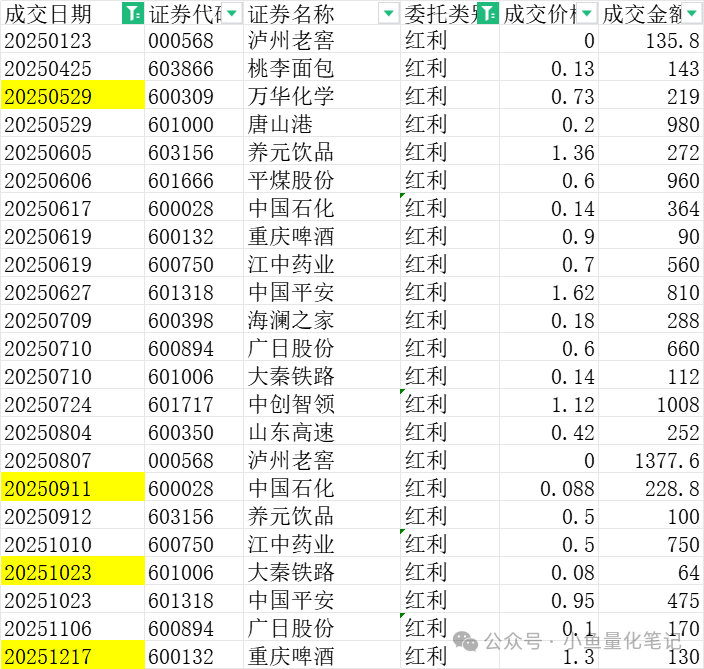Image resolution: width=704 pixels, height=669 pixels.
Task: Select code cell 600350
Action: pos(194,431)
